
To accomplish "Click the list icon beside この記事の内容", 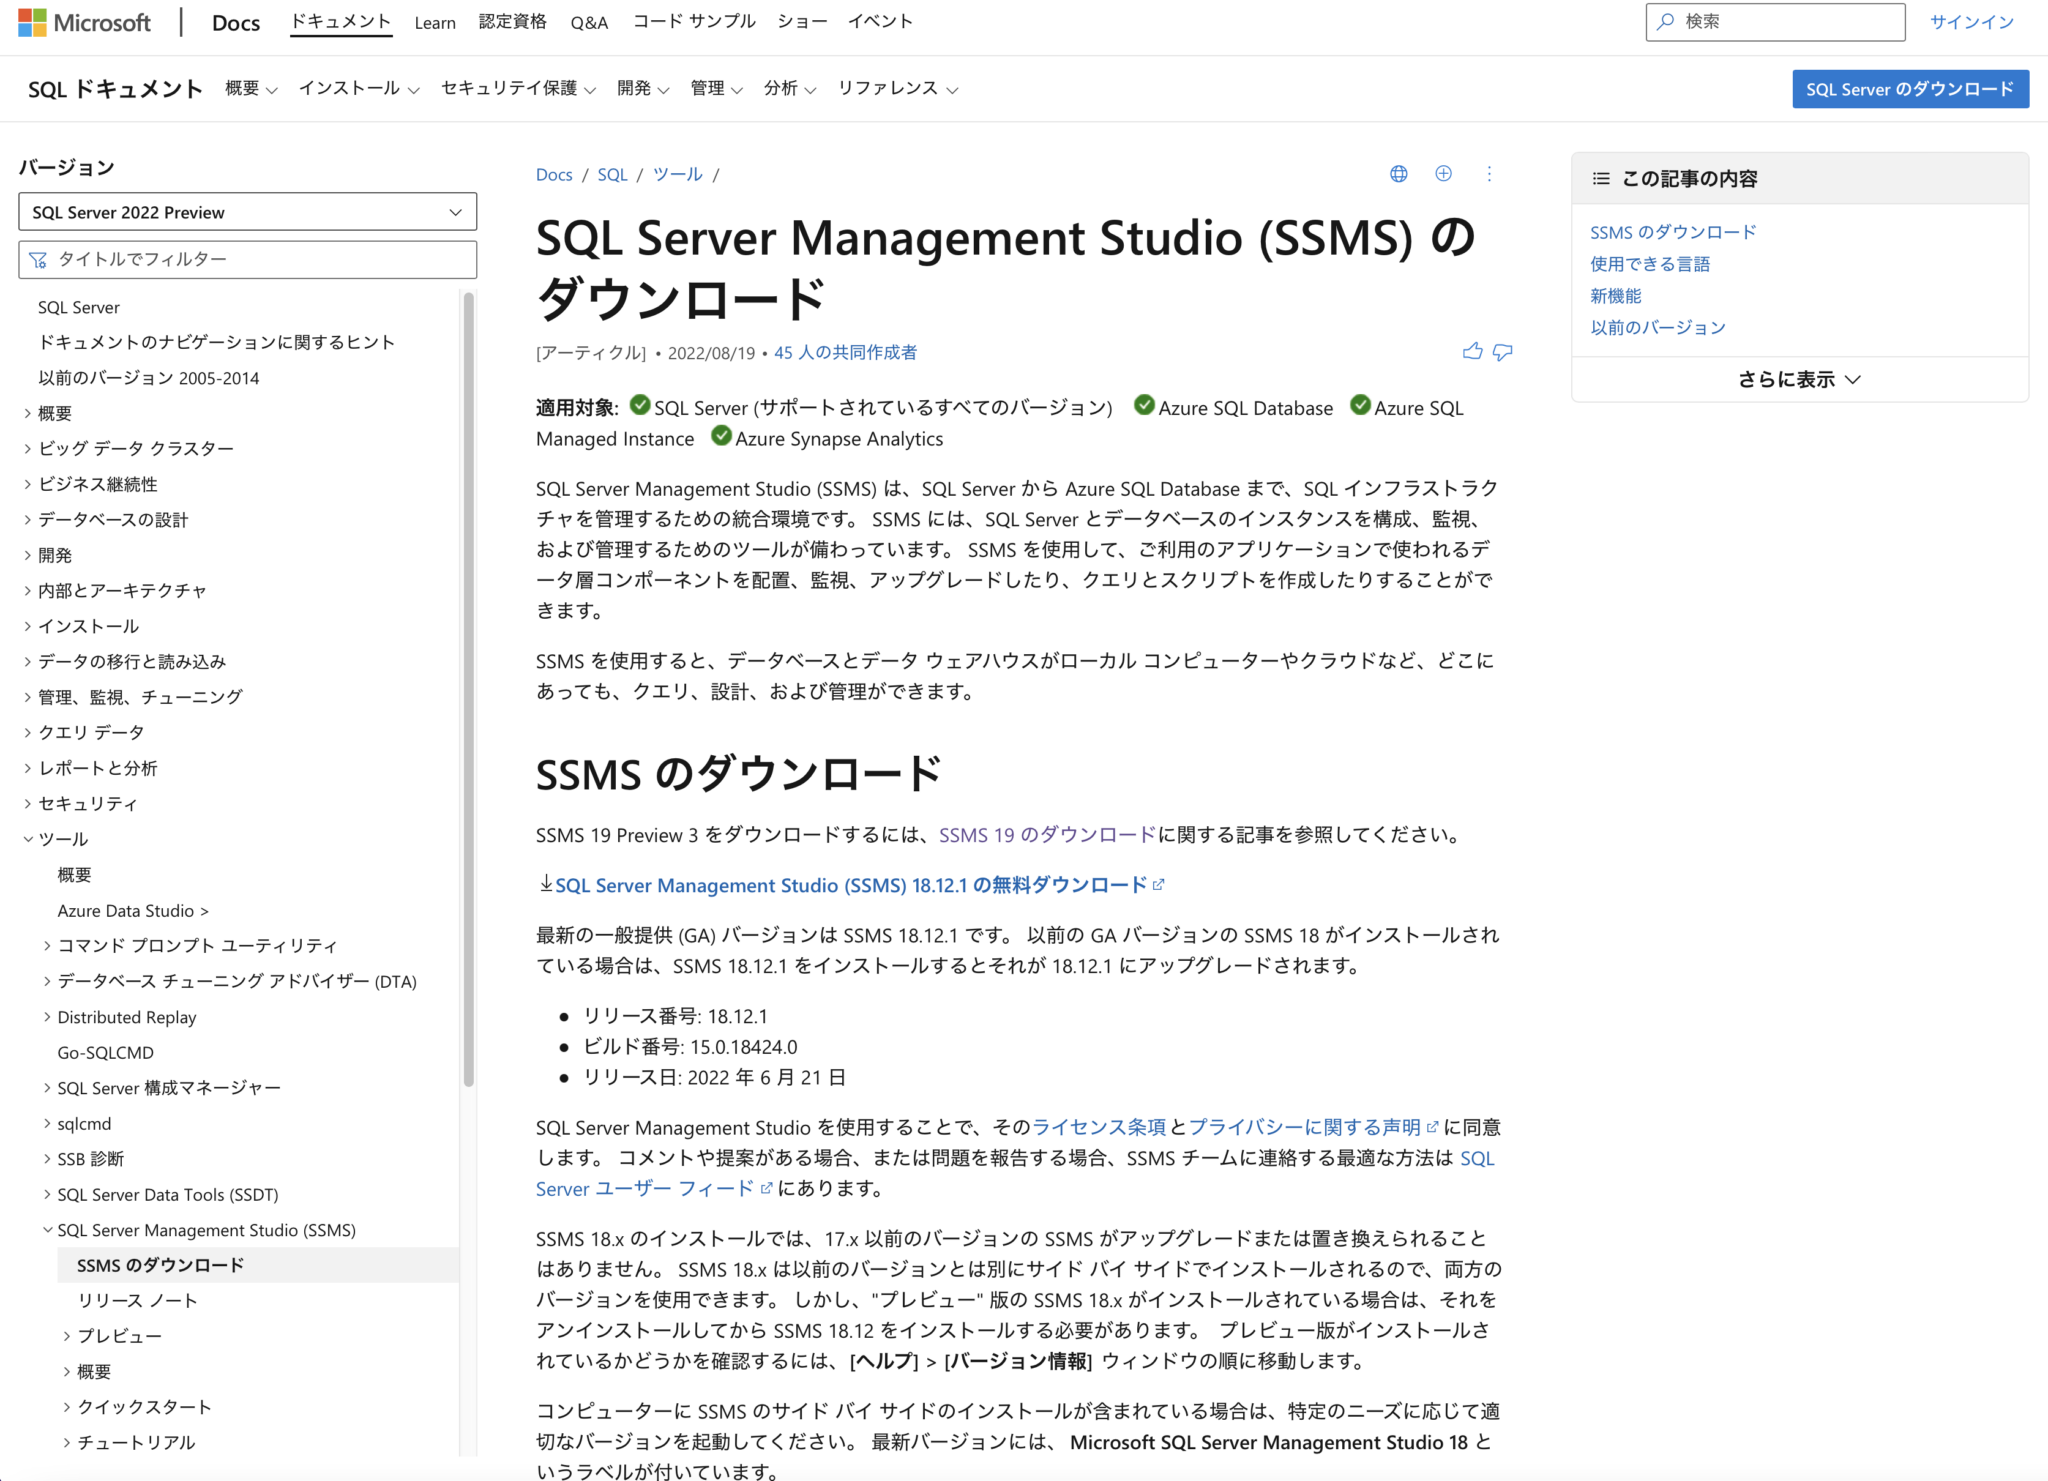I will tap(1600, 177).
